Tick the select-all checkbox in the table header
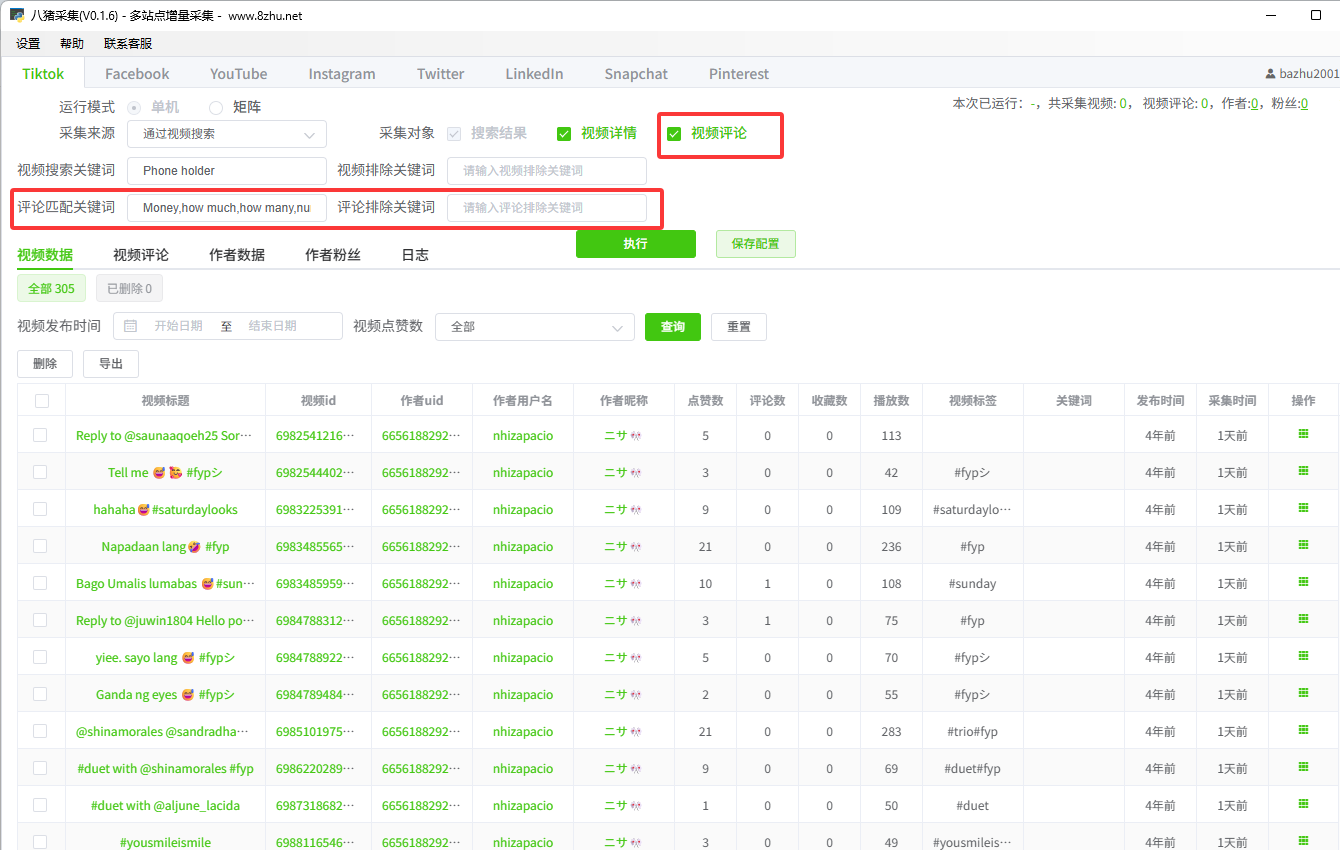This screenshot has width=1340, height=850. (x=41, y=401)
